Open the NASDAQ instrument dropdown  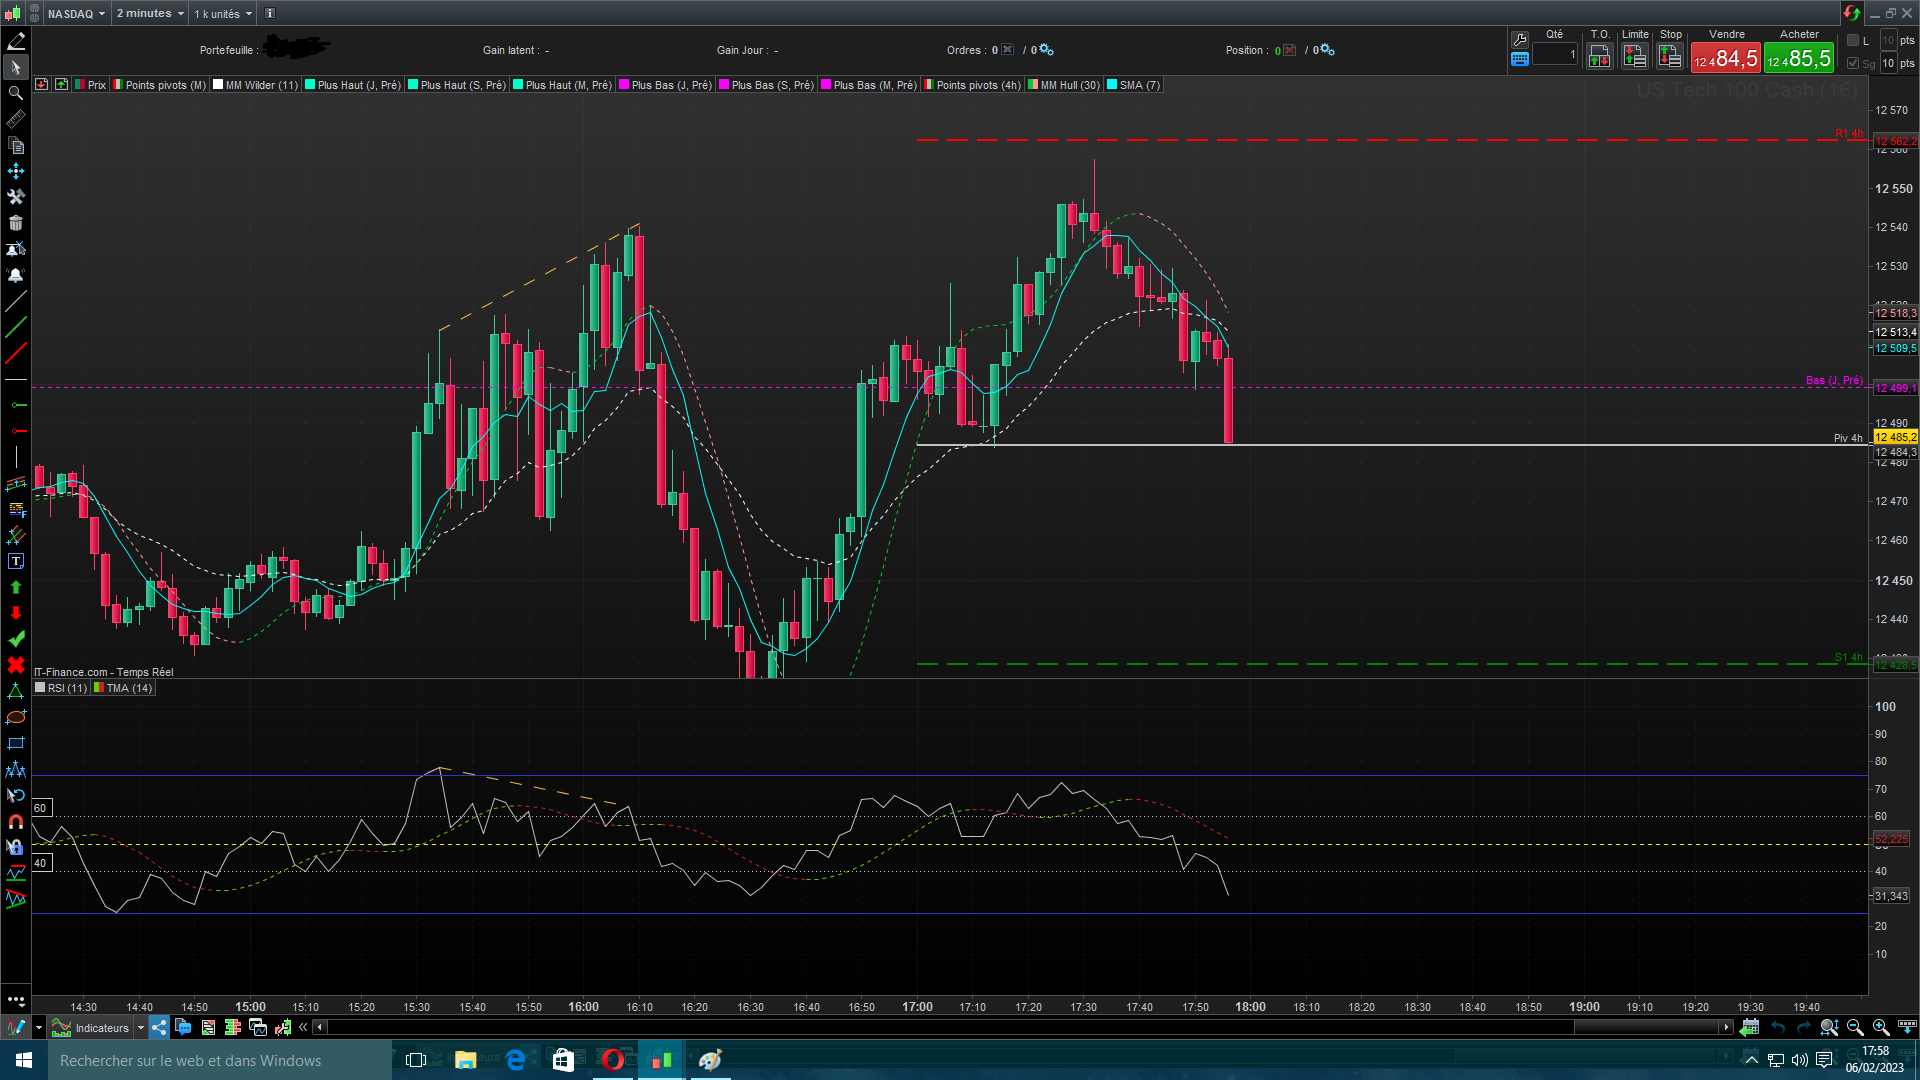click(x=76, y=13)
